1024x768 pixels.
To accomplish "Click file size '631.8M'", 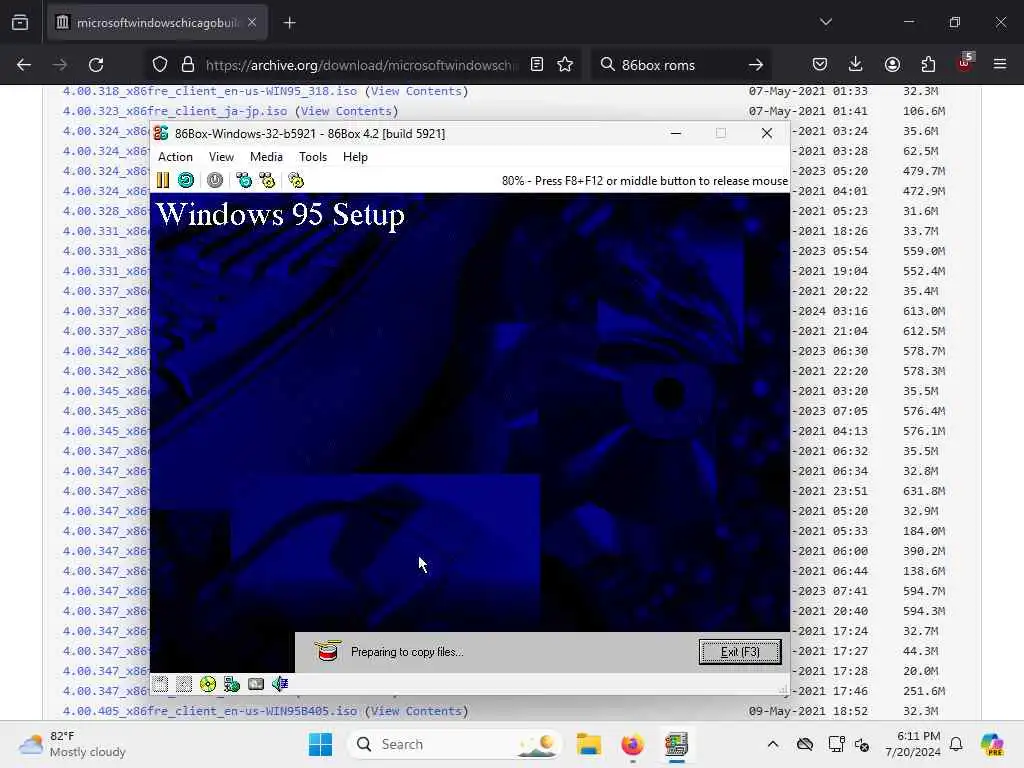I will 924,491.
